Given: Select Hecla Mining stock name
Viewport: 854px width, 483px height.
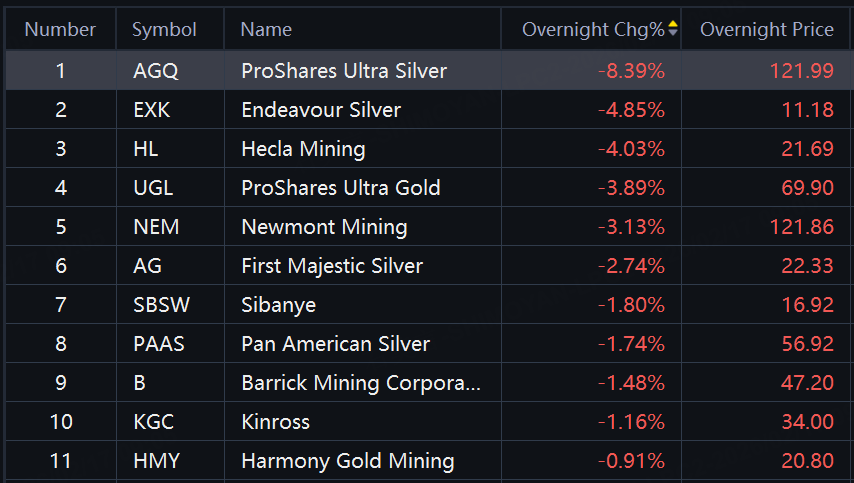Looking at the screenshot, I should click(303, 149).
